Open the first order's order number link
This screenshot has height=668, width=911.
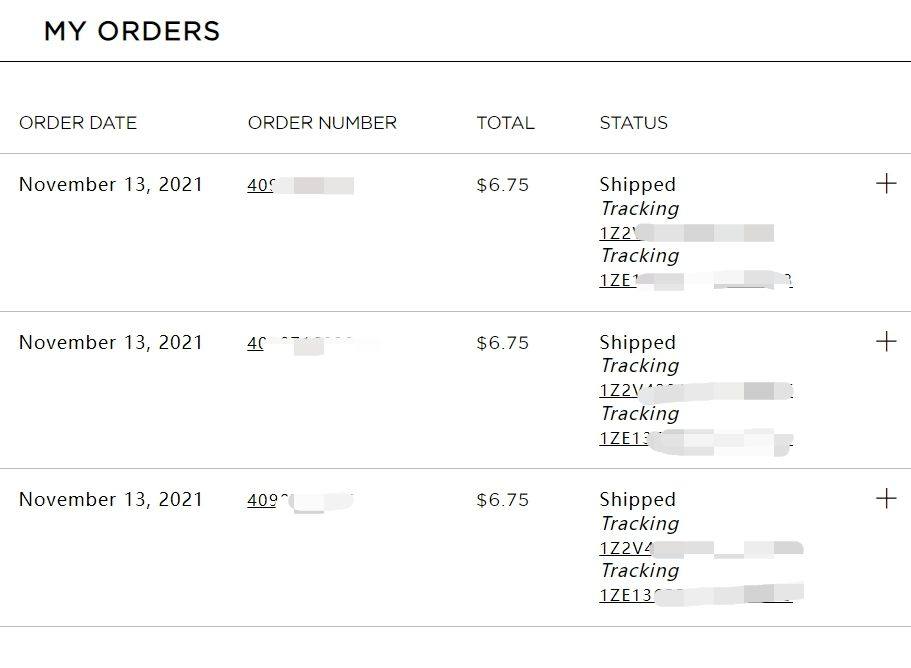pyautogui.click(x=300, y=185)
